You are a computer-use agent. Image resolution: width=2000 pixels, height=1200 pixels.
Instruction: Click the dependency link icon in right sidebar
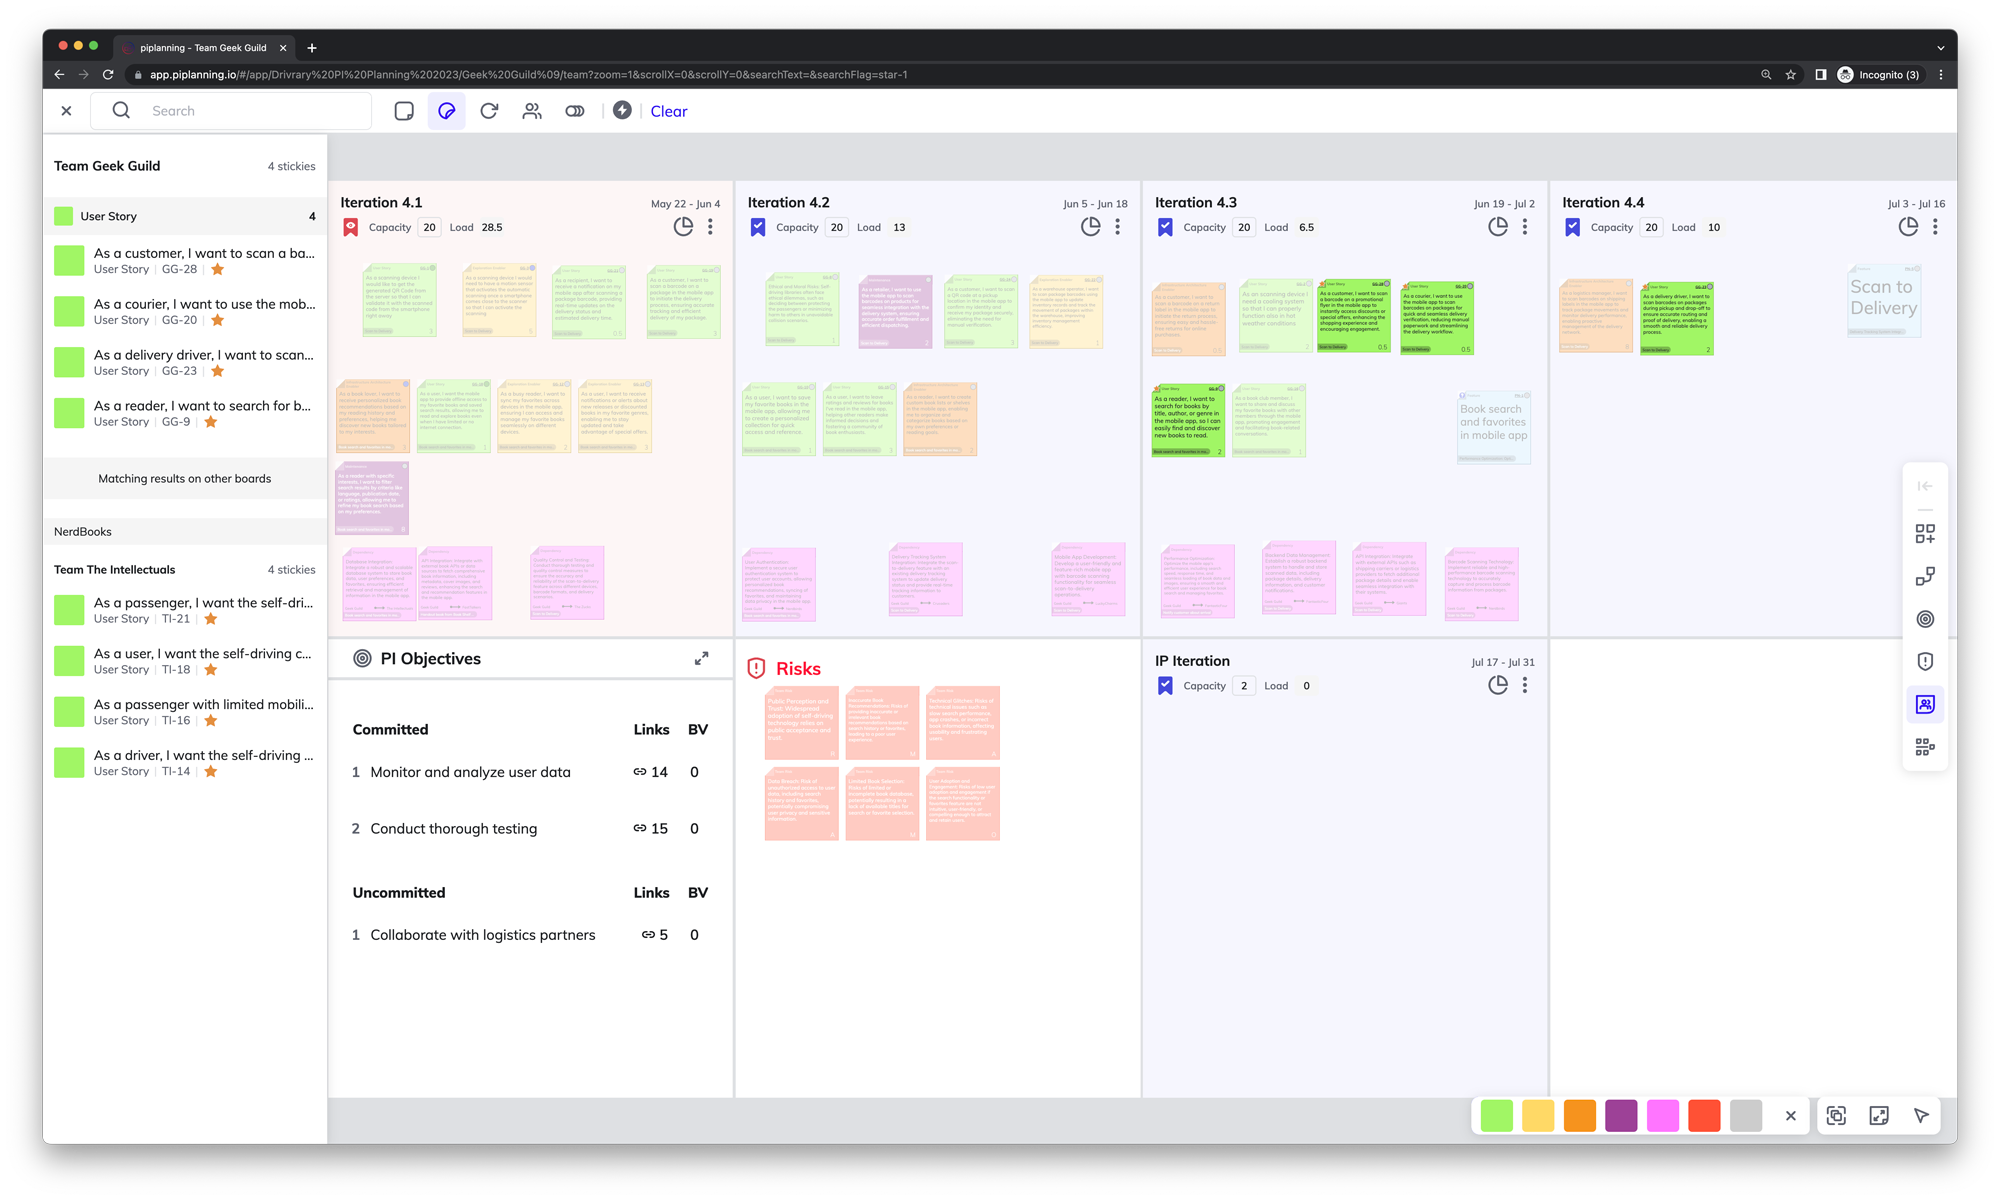(x=1925, y=577)
